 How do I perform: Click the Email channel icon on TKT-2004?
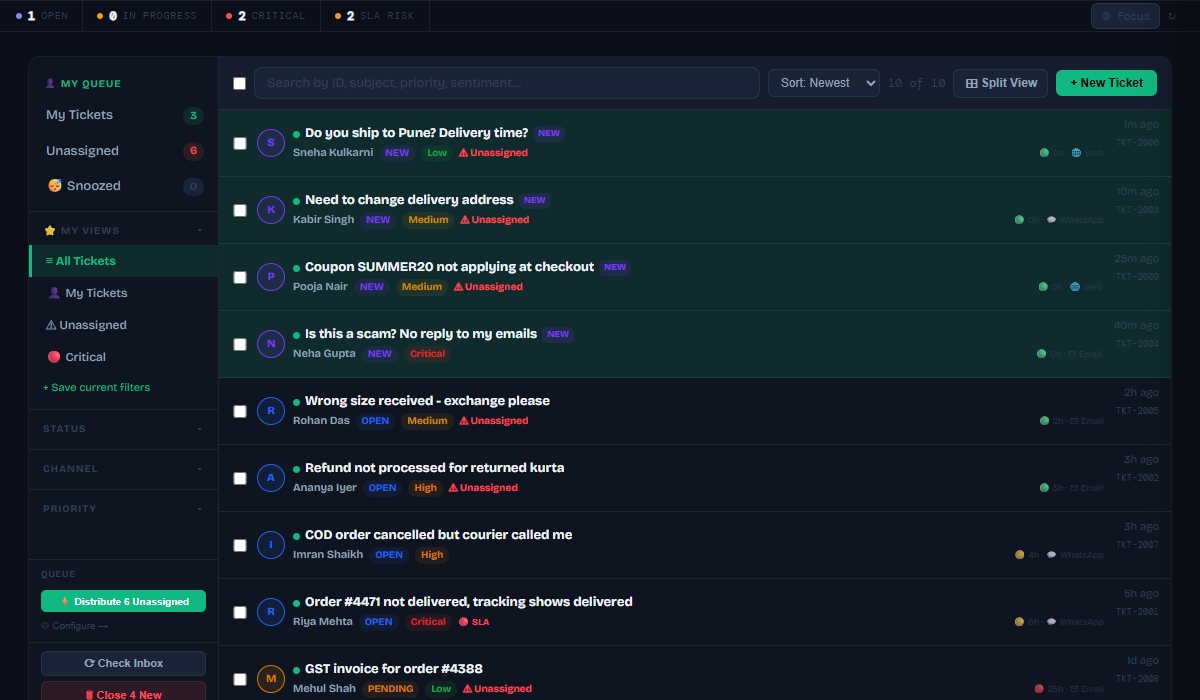point(1074,354)
